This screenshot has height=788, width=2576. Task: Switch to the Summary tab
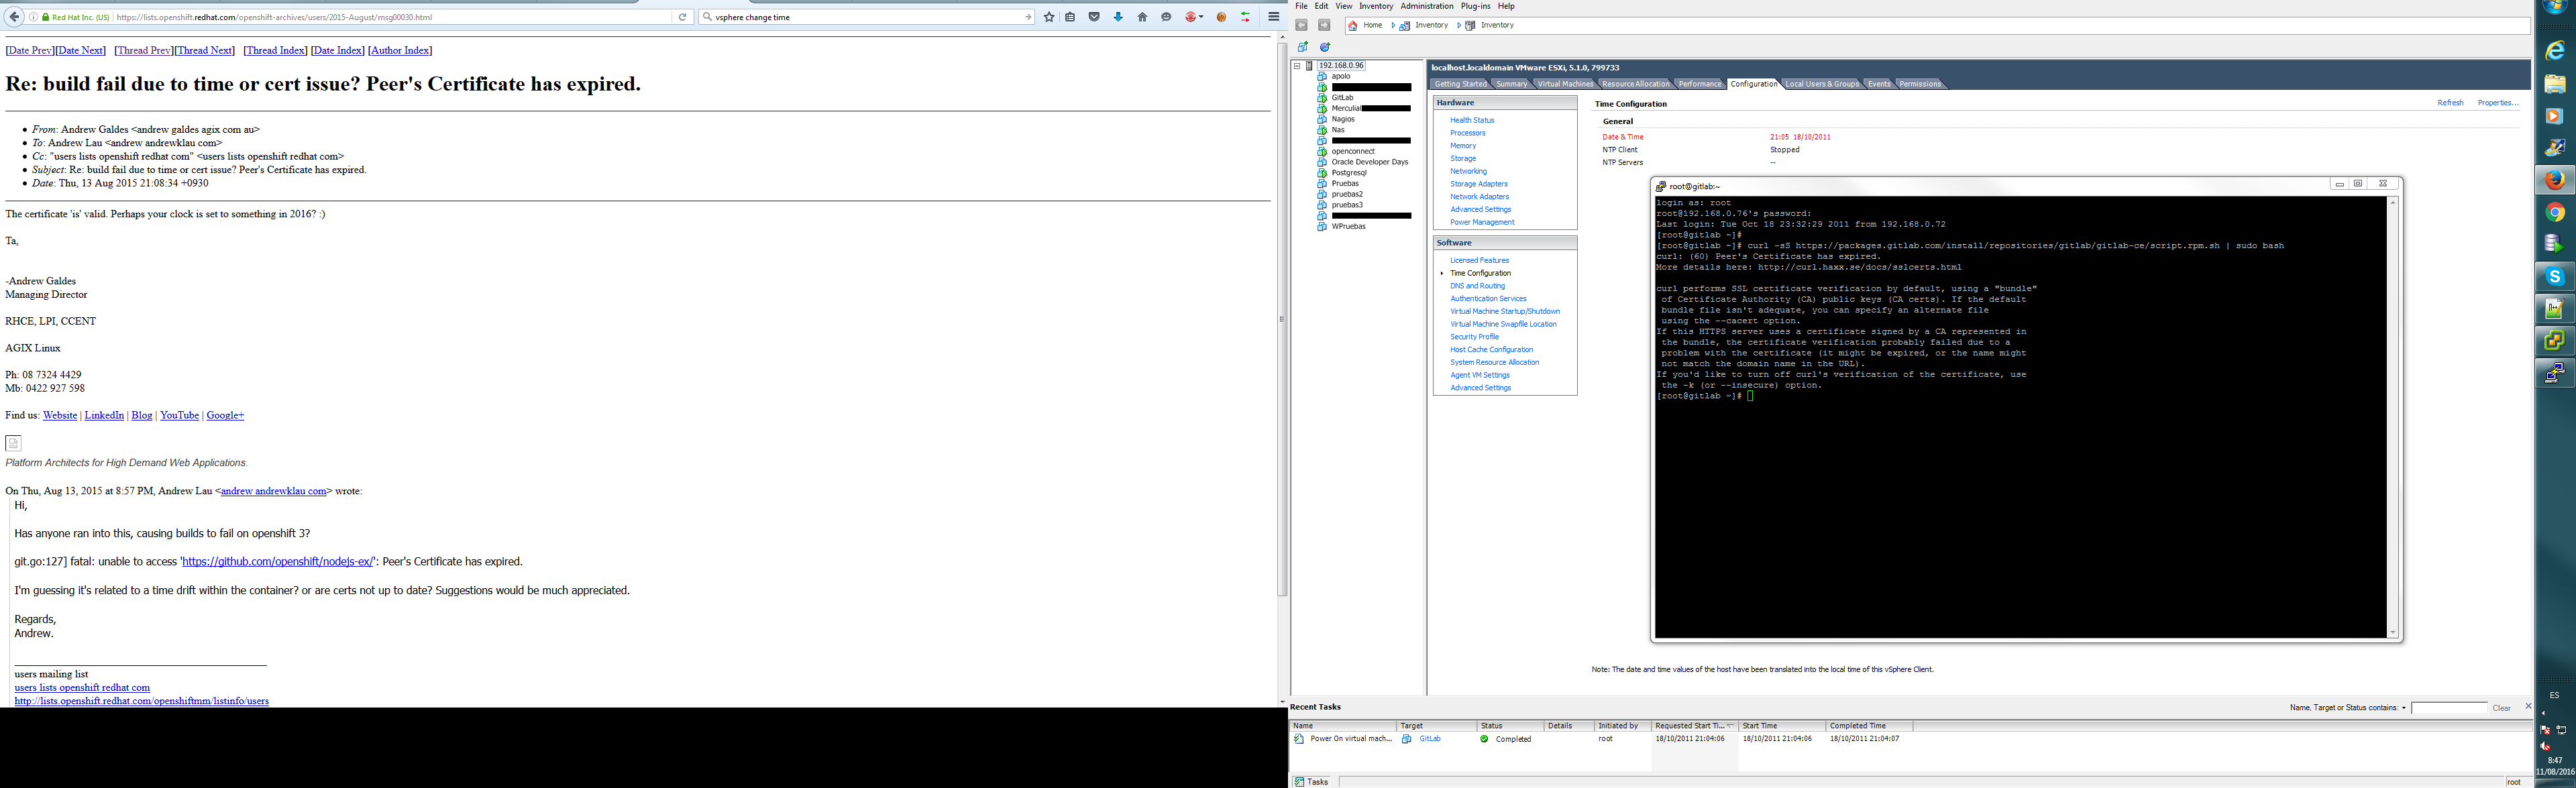(1511, 84)
